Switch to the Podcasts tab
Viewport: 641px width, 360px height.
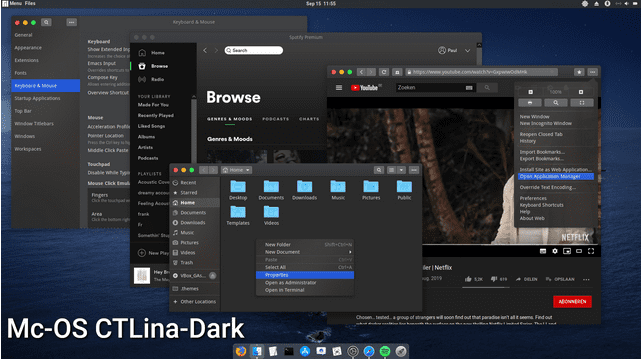tap(276, 119)
